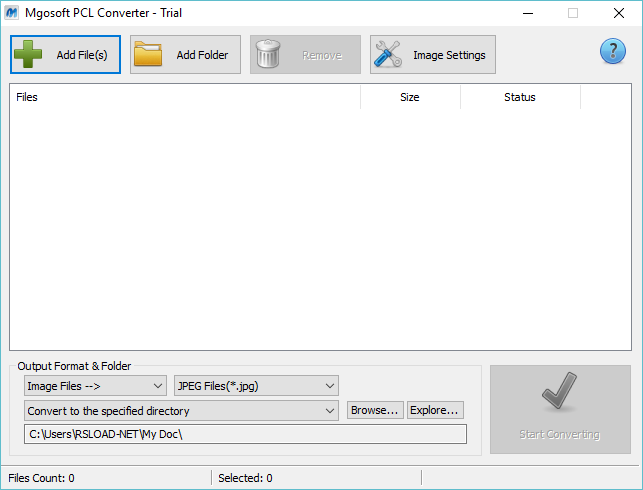Click the Mgosoft app icon in title bar
The height and width of the screenshot is (490, 643).
[x=11, y=13]
